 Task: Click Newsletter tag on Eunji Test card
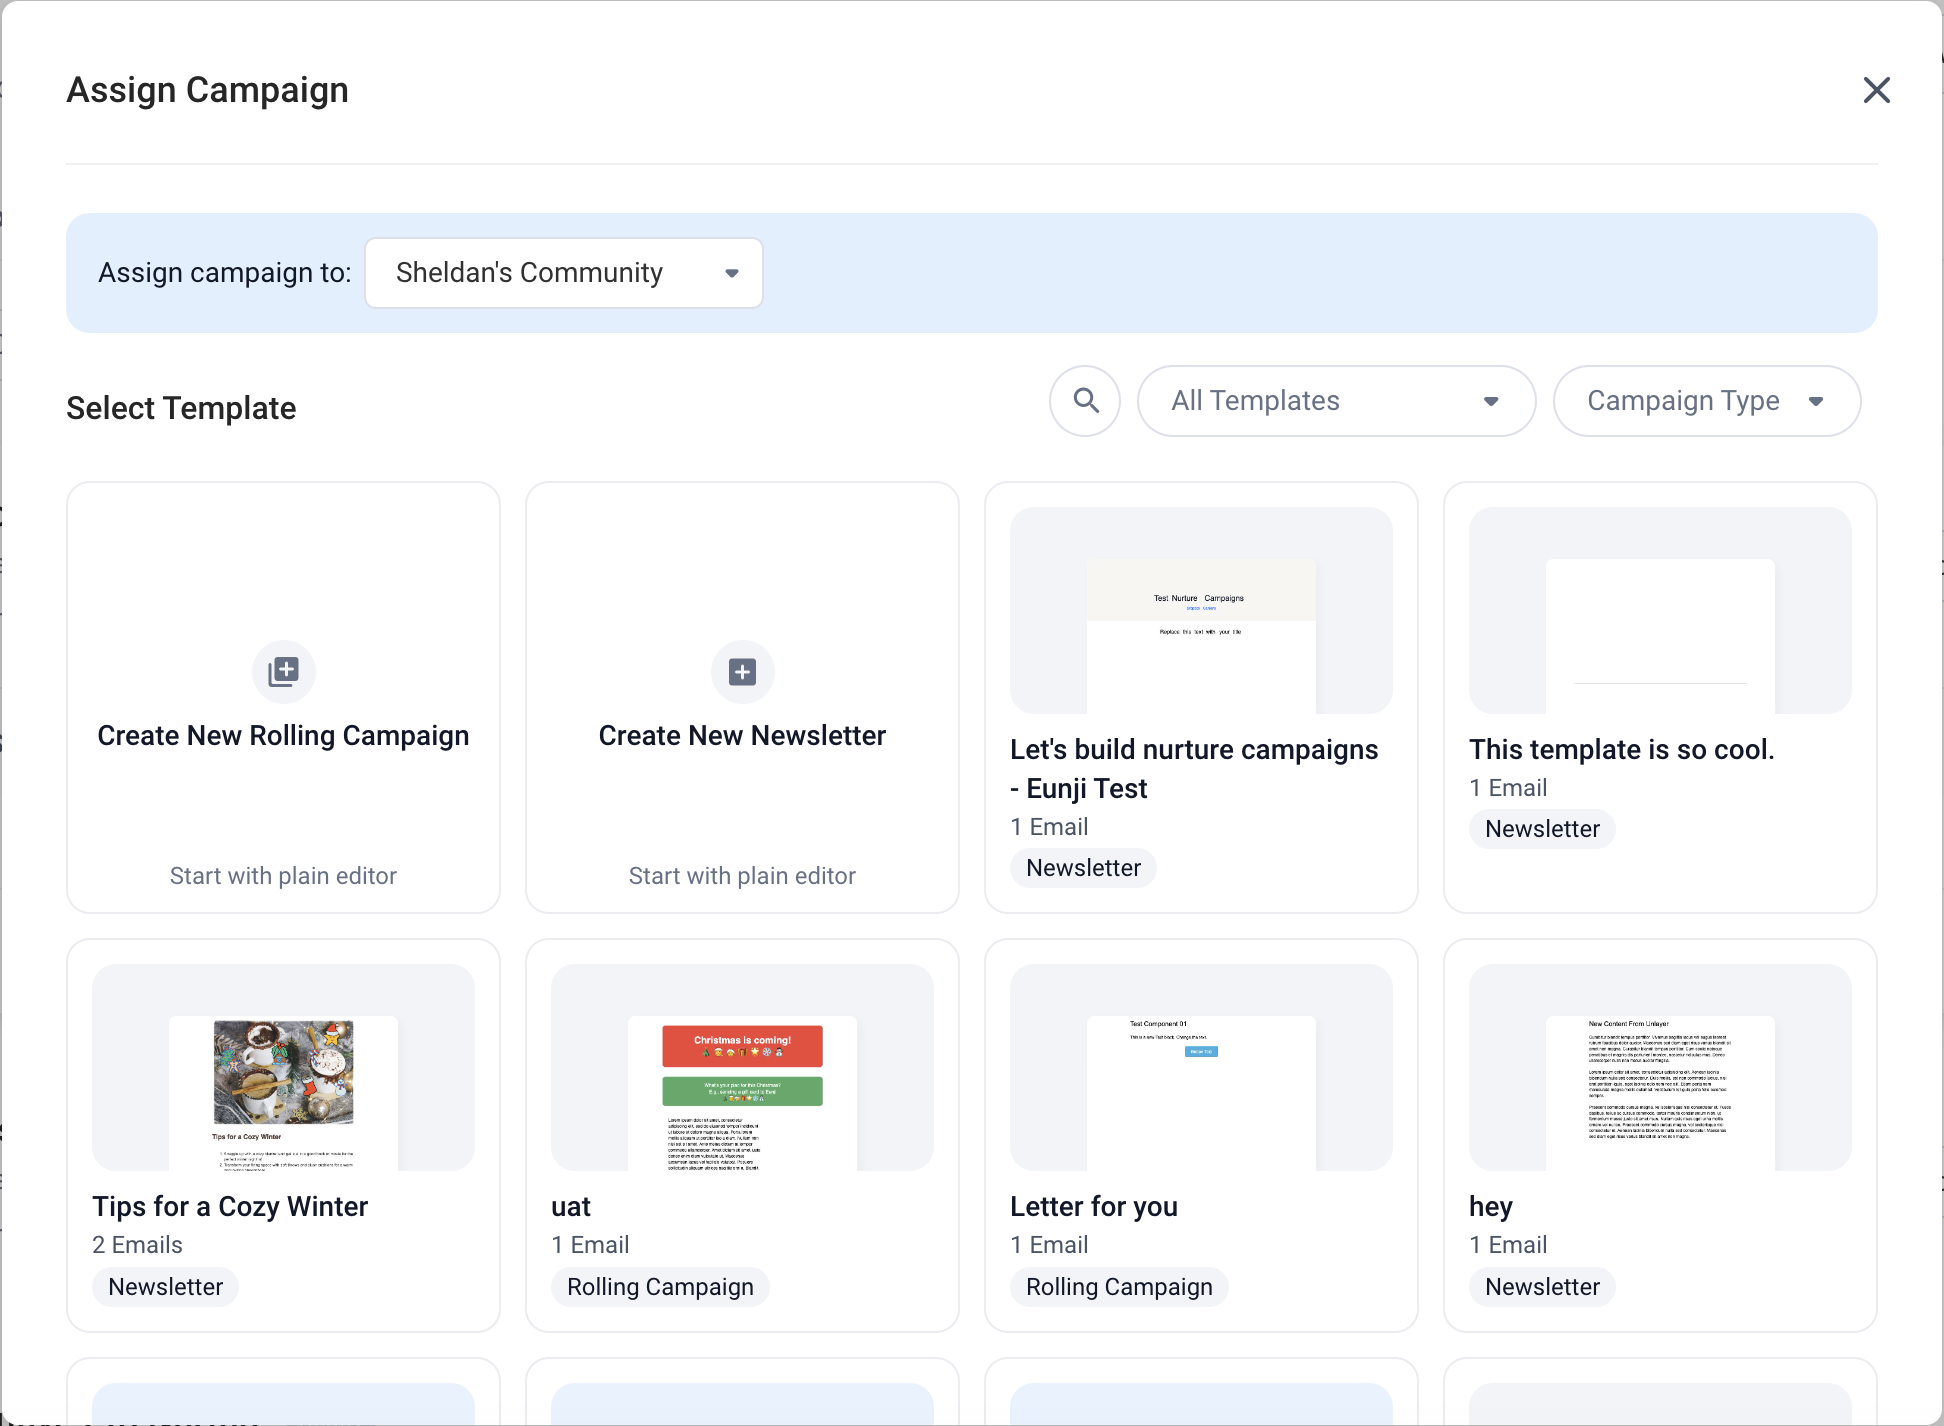pos(1083,868)
